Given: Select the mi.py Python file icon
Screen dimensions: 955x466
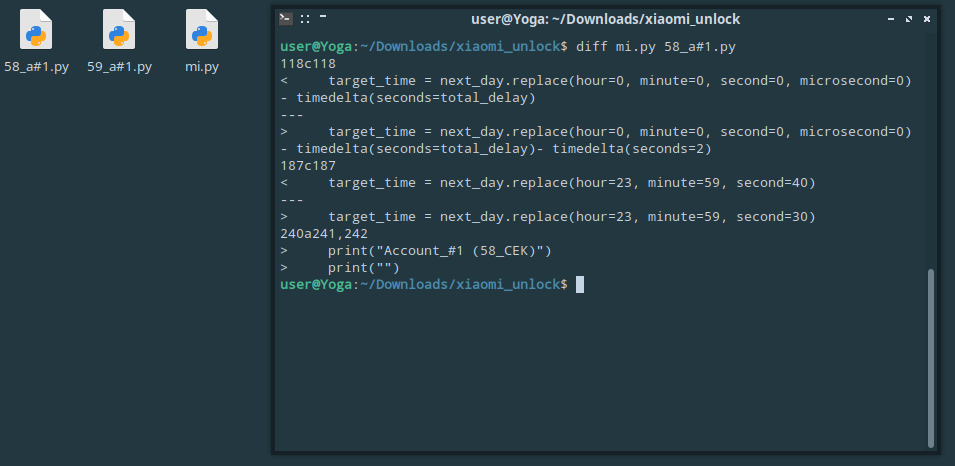Looking at the screenshot, I should [x=202, y=29].
